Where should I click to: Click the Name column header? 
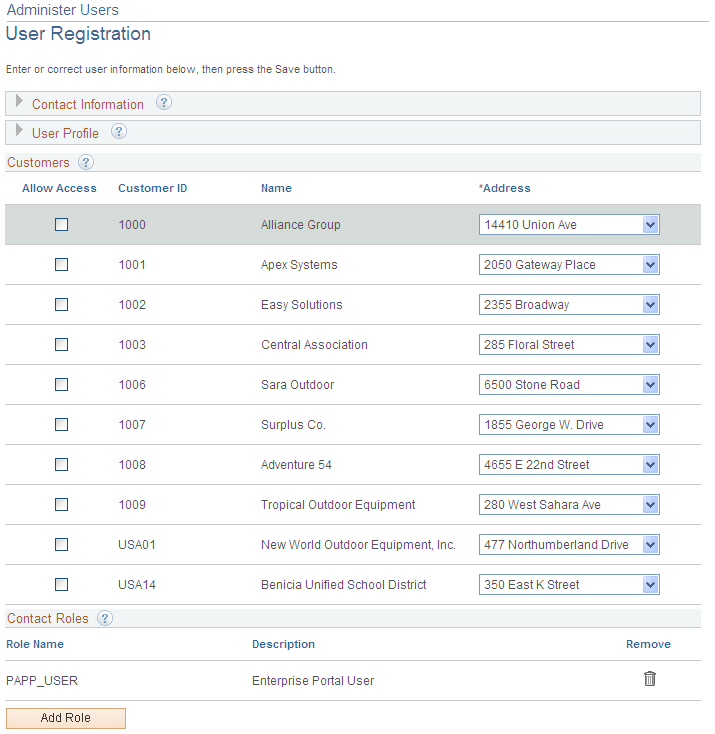[x=276, y=188]
